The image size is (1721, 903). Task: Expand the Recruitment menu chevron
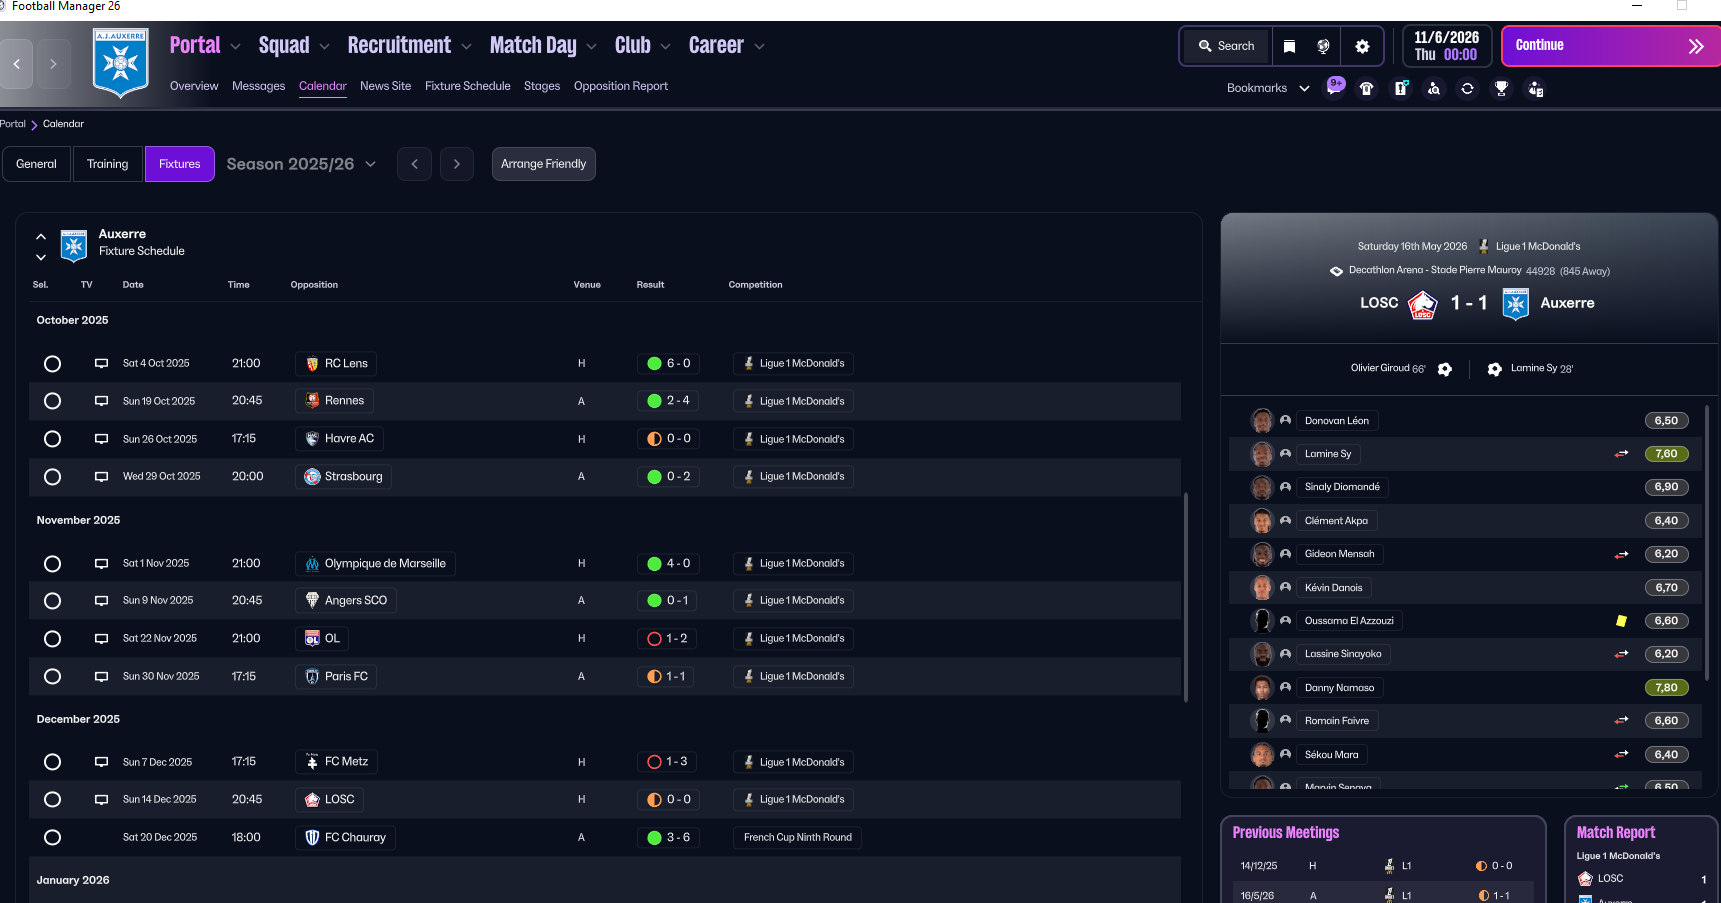click(x=466, y=47)
